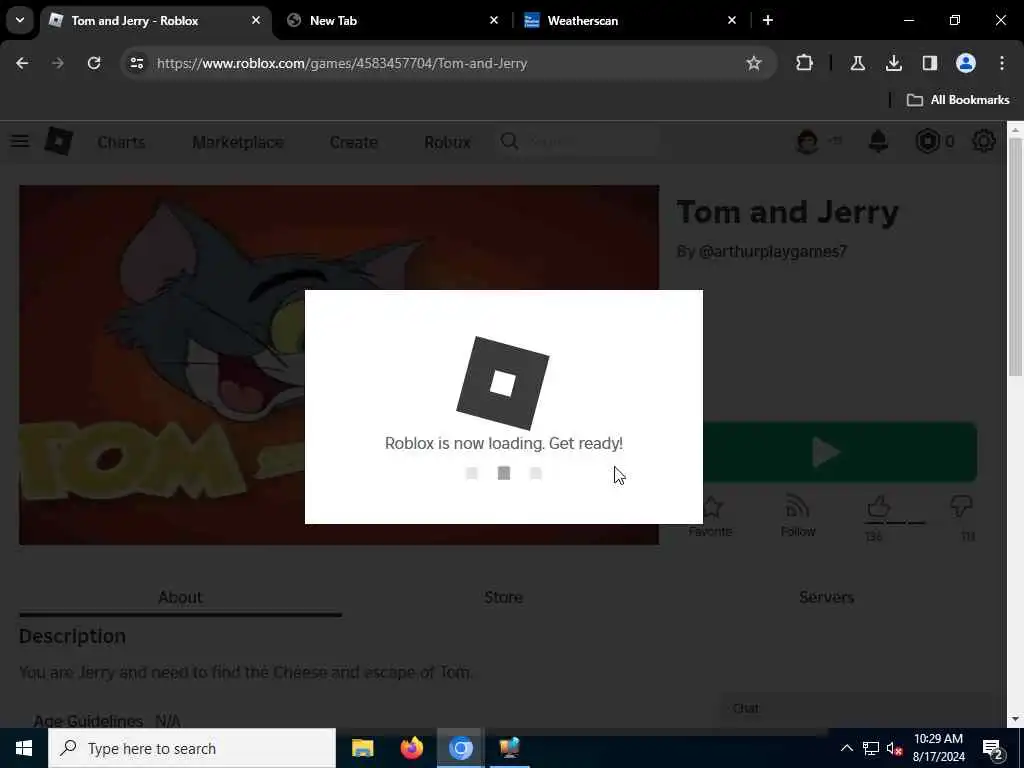Open the Robux balance icon
This screenshot has width=1024, height=768.
tap(927, 141)
